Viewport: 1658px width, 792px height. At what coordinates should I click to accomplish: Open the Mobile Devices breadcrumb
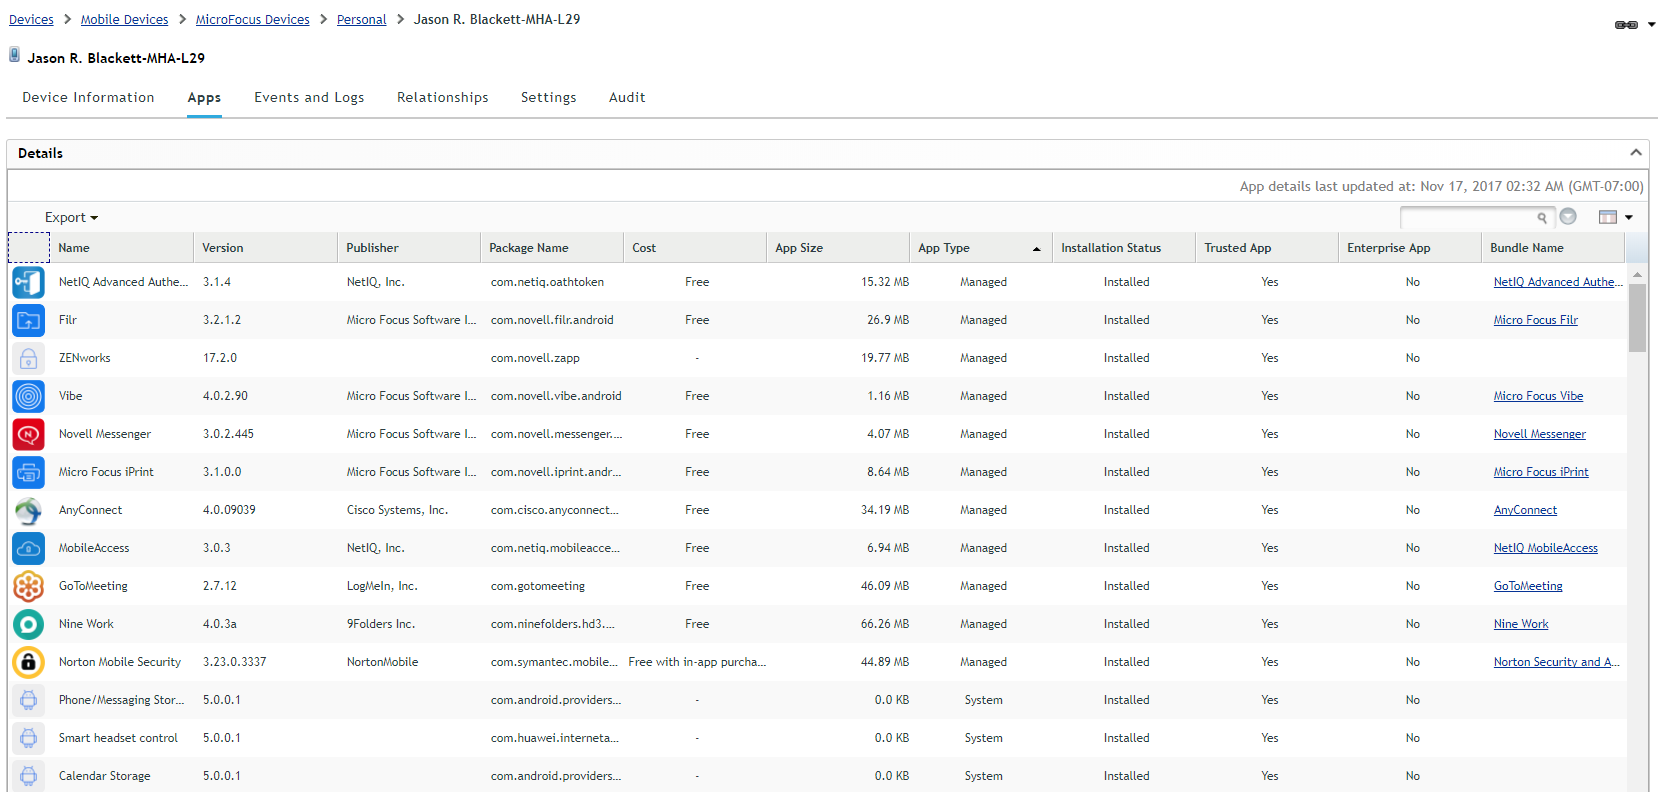[124, 19]
